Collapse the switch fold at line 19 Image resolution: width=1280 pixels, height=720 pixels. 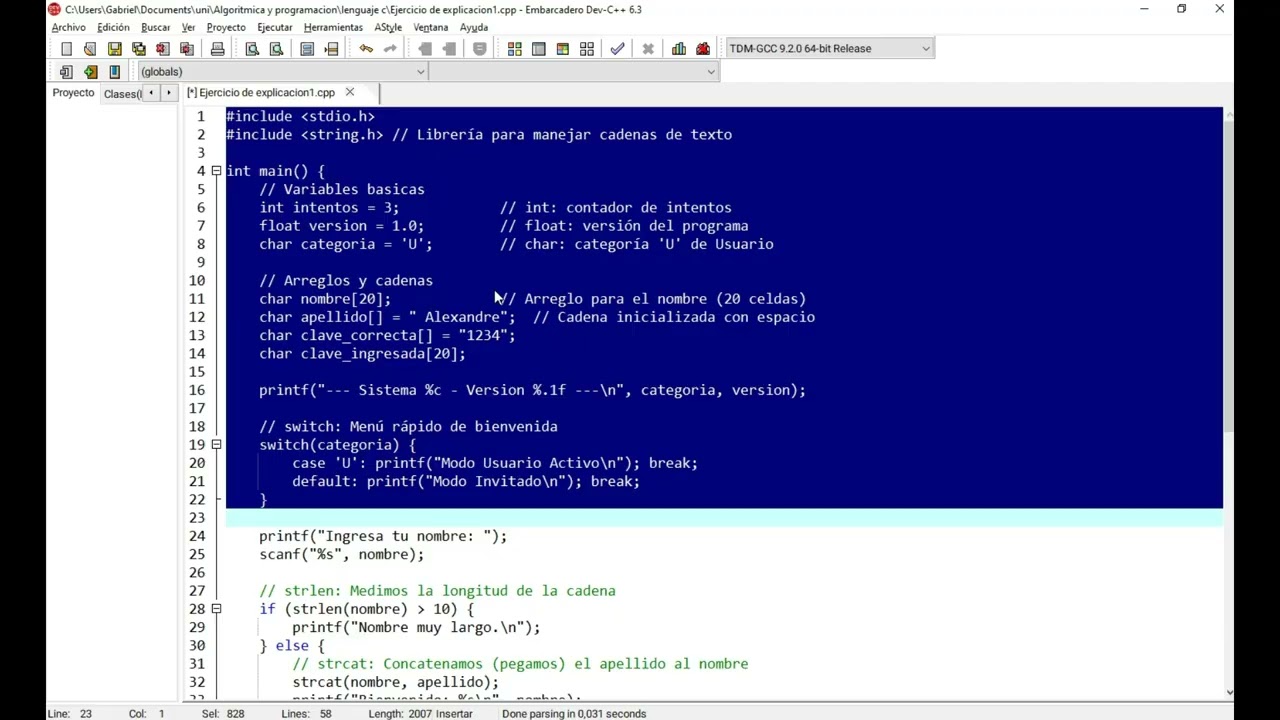[x=216, y=445]
